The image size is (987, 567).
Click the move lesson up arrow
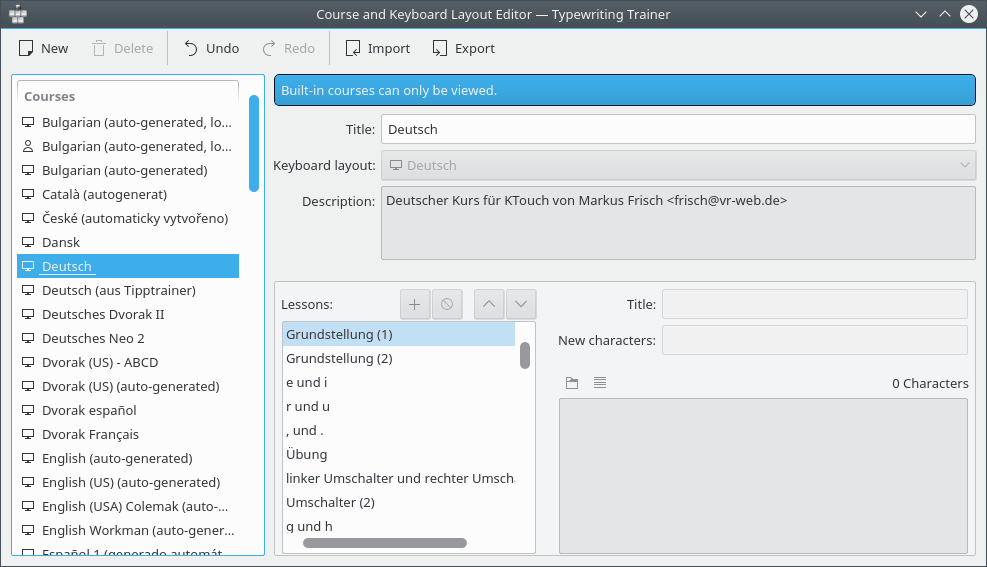(x=488, y=304)
